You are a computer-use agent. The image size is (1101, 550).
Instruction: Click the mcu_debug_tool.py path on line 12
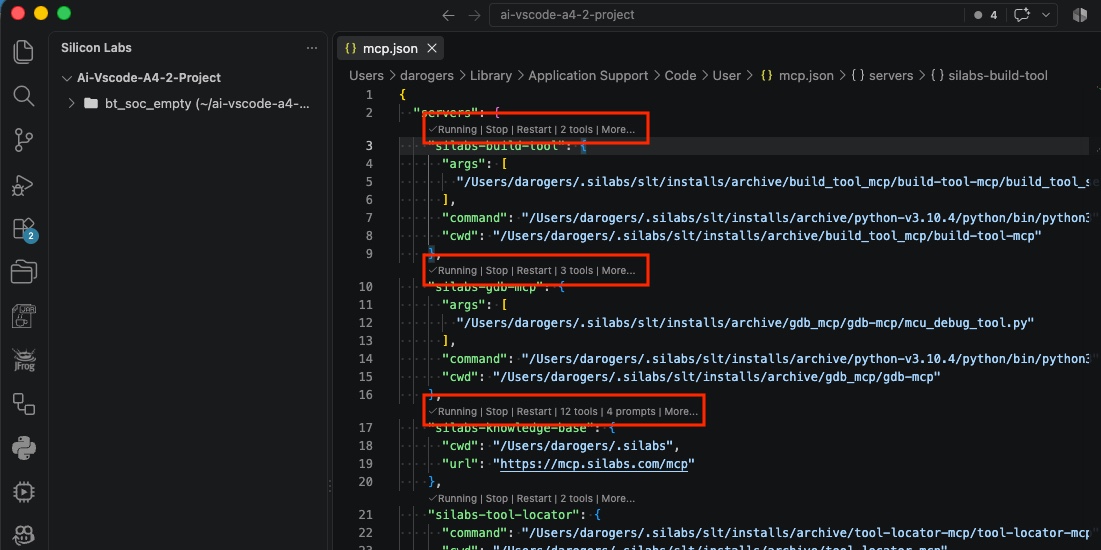point(746,323)
